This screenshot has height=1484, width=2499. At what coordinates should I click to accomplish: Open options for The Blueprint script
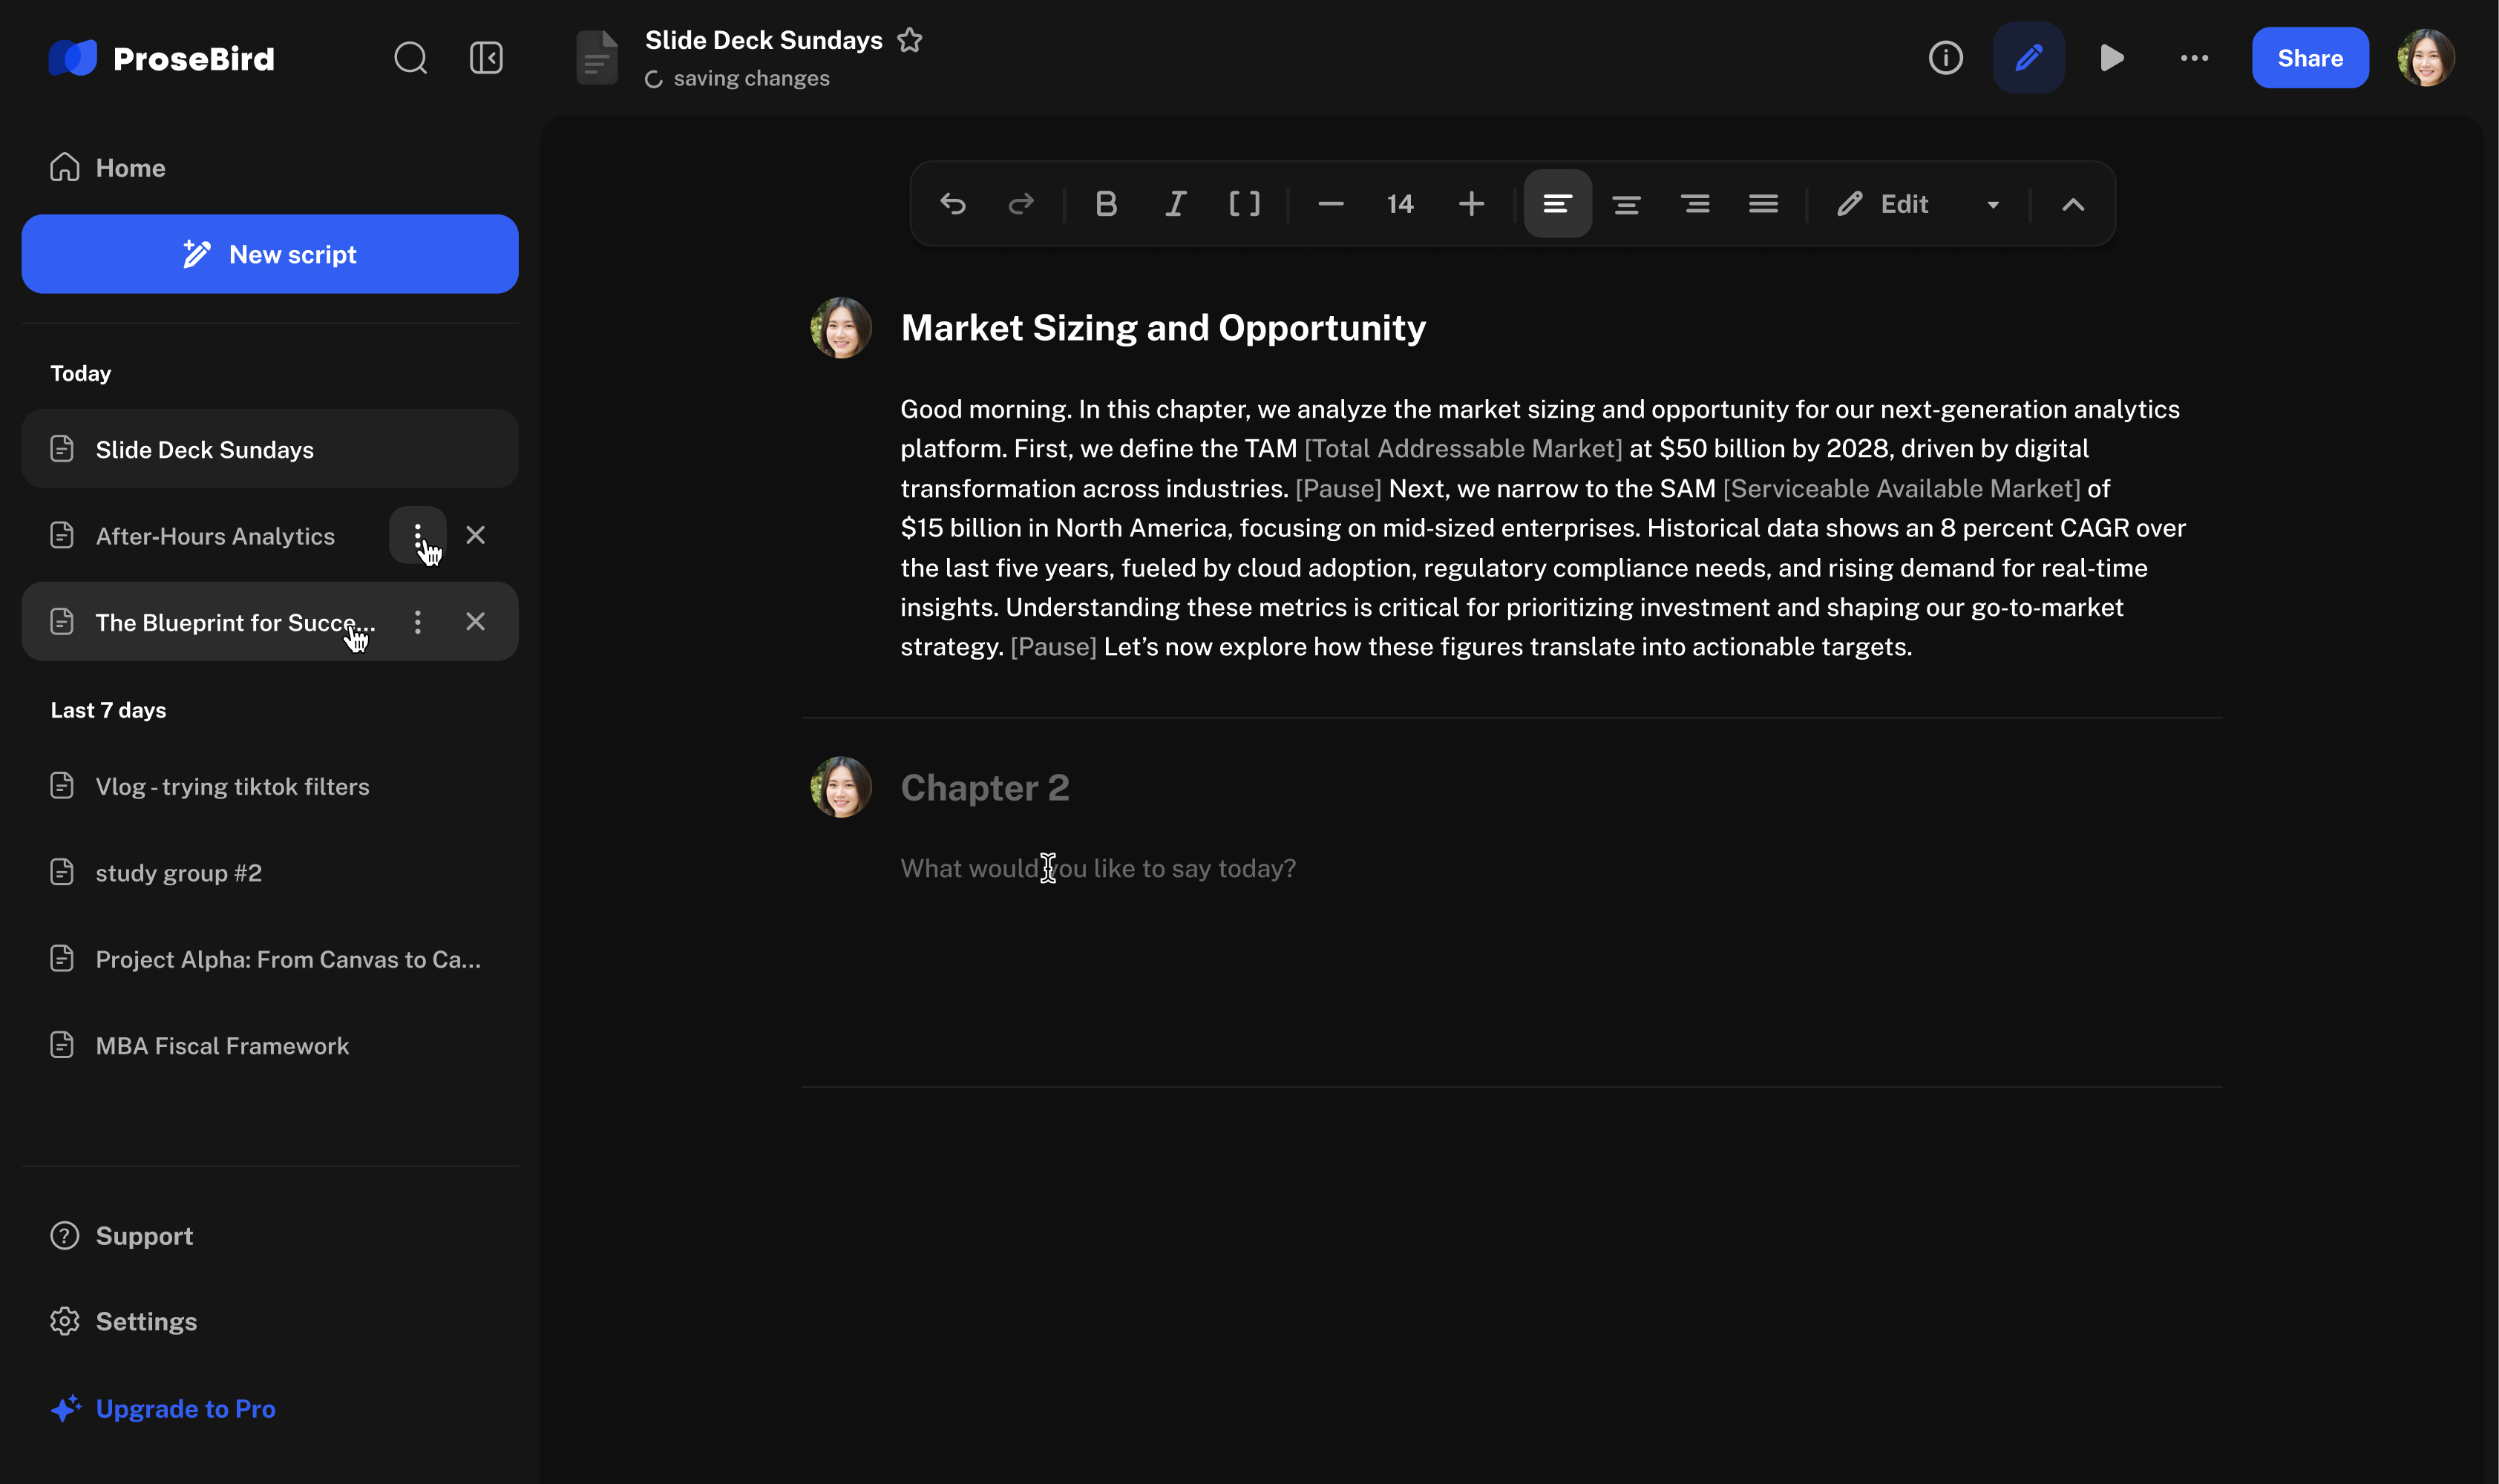417,622
